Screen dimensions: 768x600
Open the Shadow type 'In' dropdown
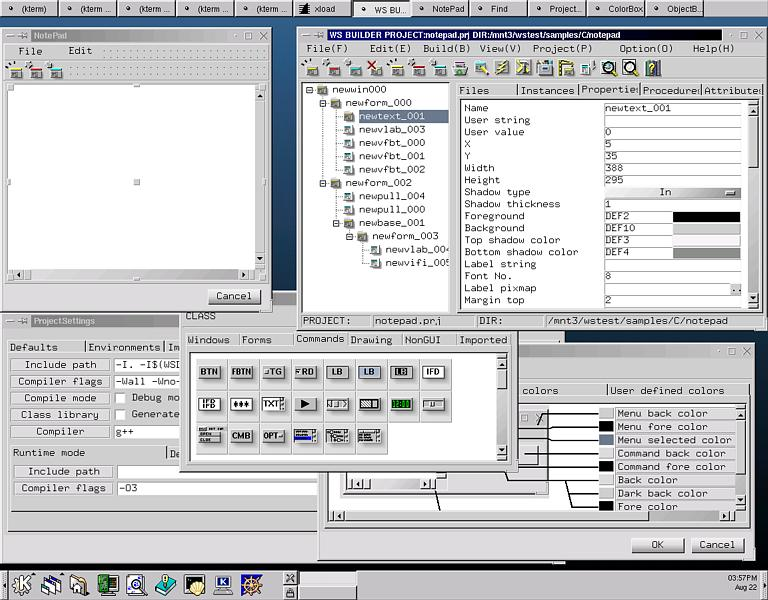pyautogui.click(x=672, y=192)
